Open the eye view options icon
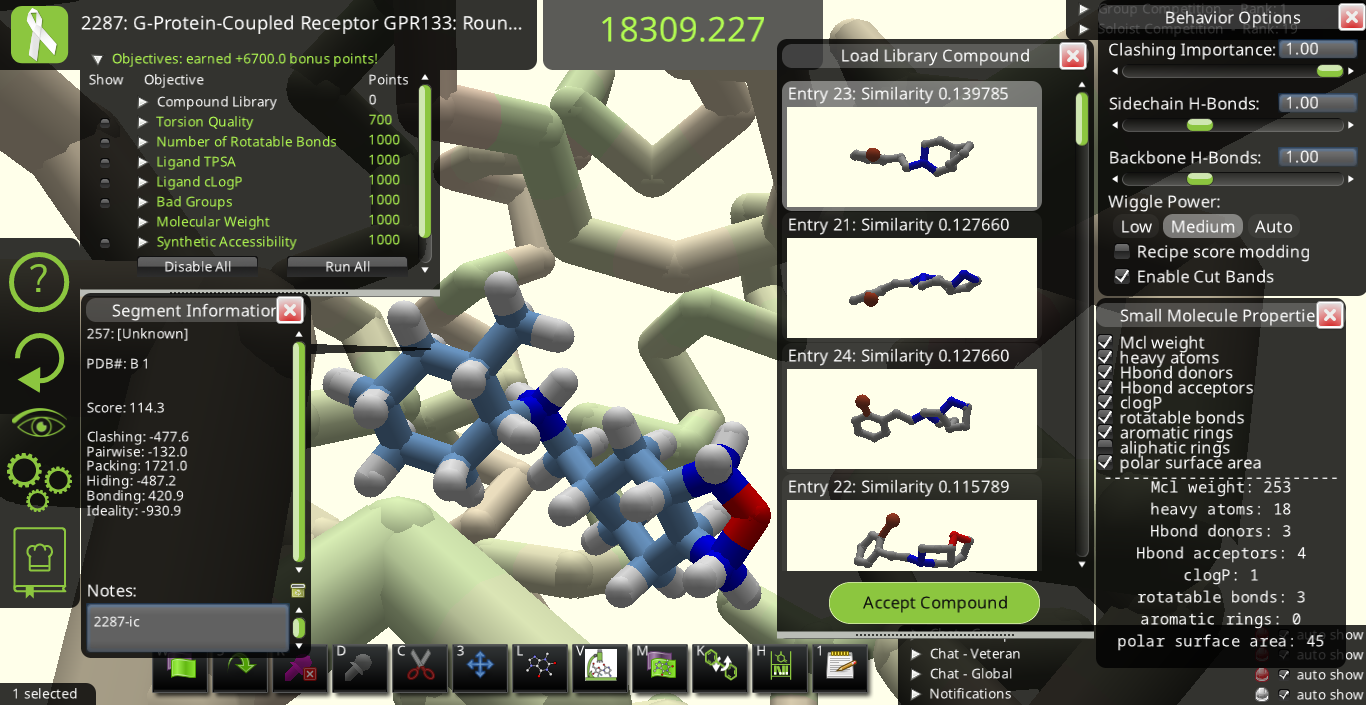 coord(40,424)
